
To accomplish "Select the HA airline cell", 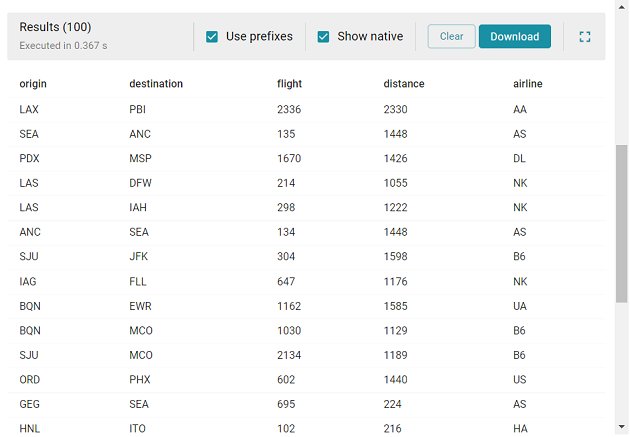I will click(x=519, y=429).
